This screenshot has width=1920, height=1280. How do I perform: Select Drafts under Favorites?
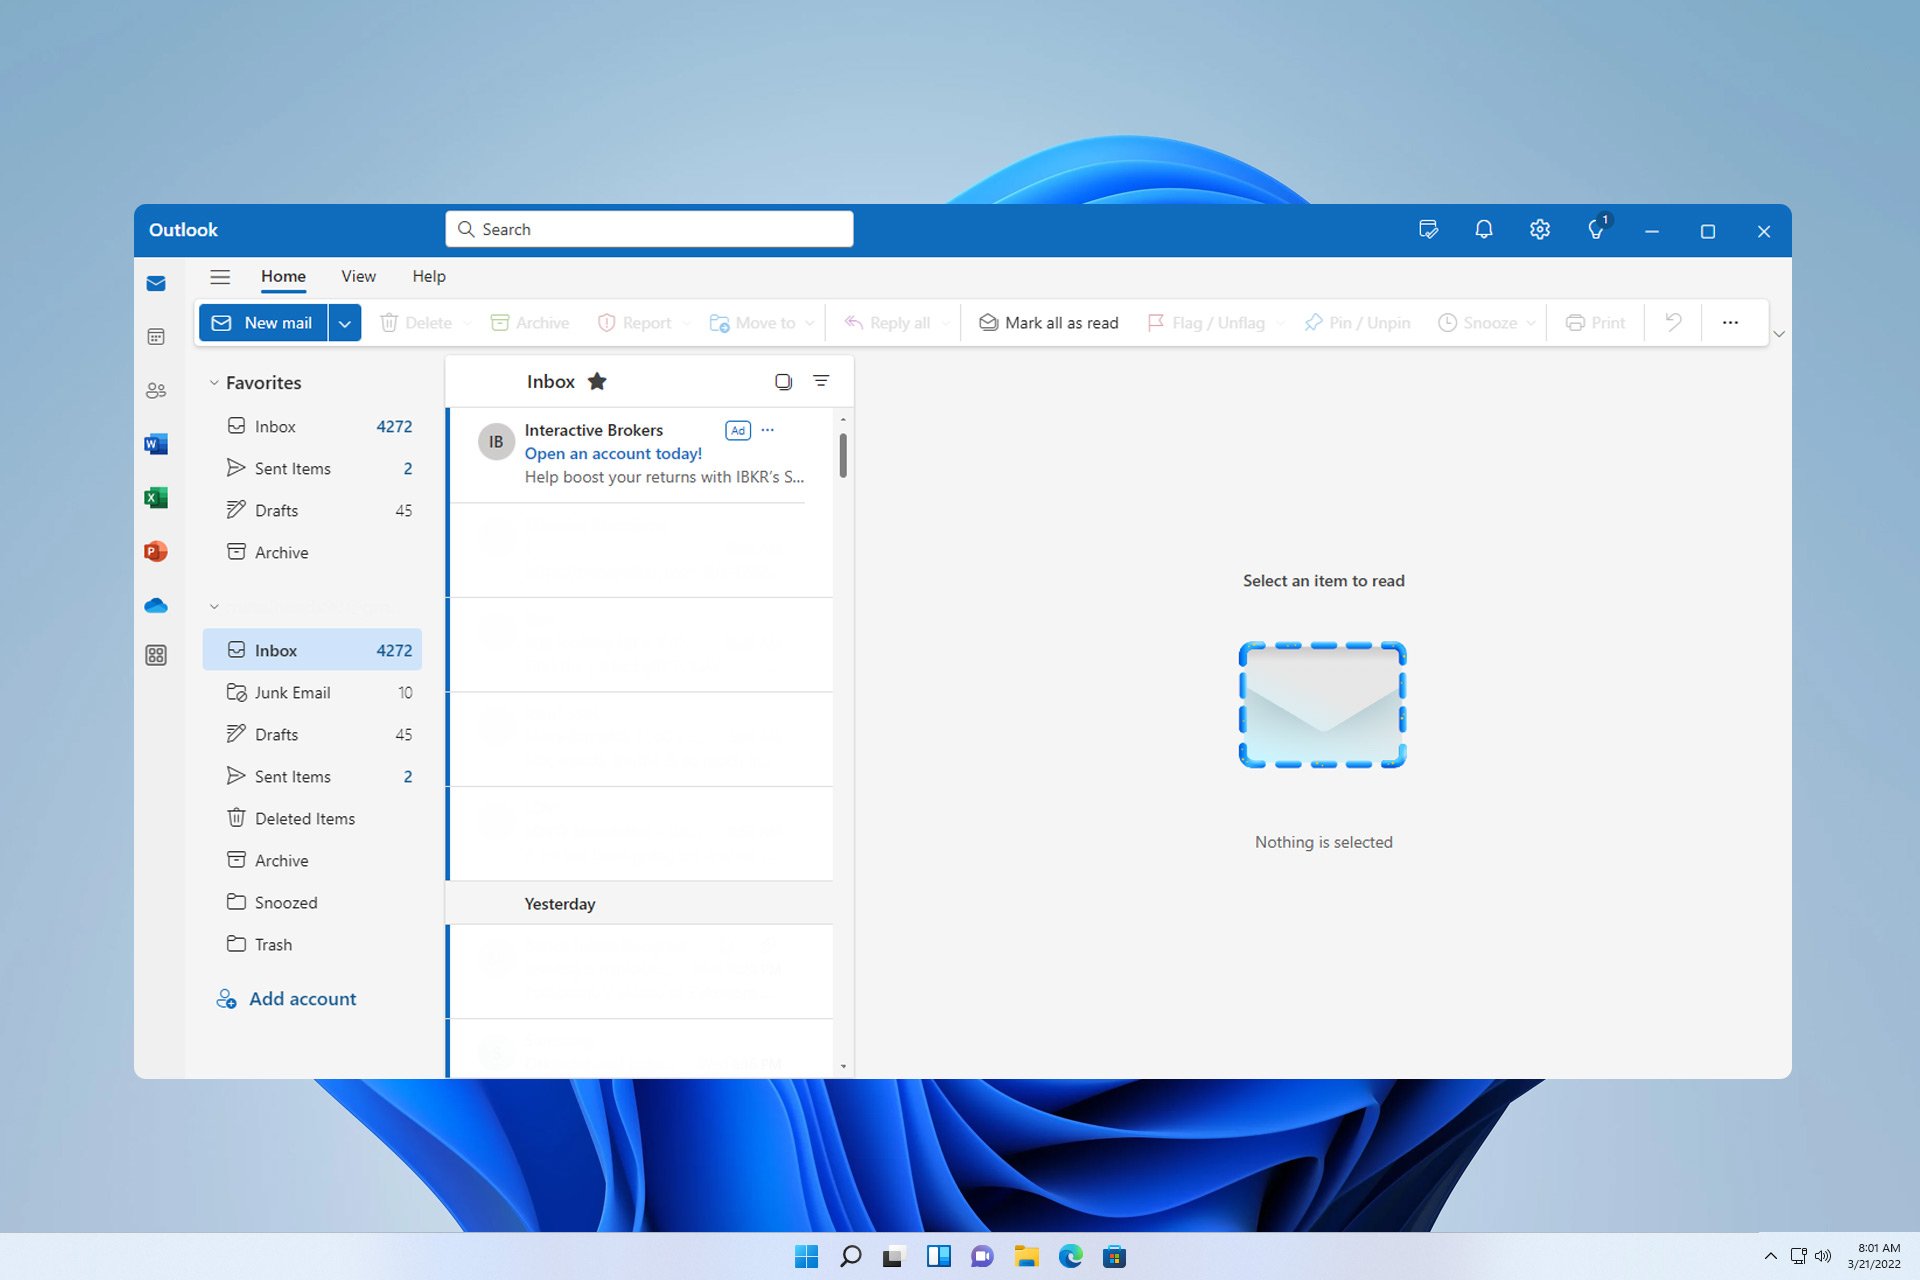pyautogui.click(x=312, y=511)
